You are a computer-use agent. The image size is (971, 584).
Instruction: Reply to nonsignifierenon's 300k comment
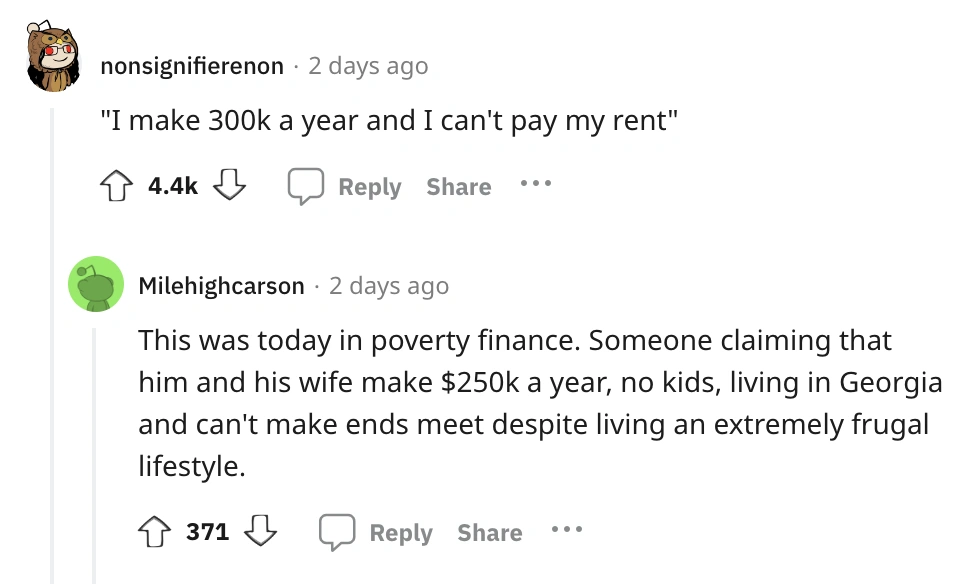(345, 187)
